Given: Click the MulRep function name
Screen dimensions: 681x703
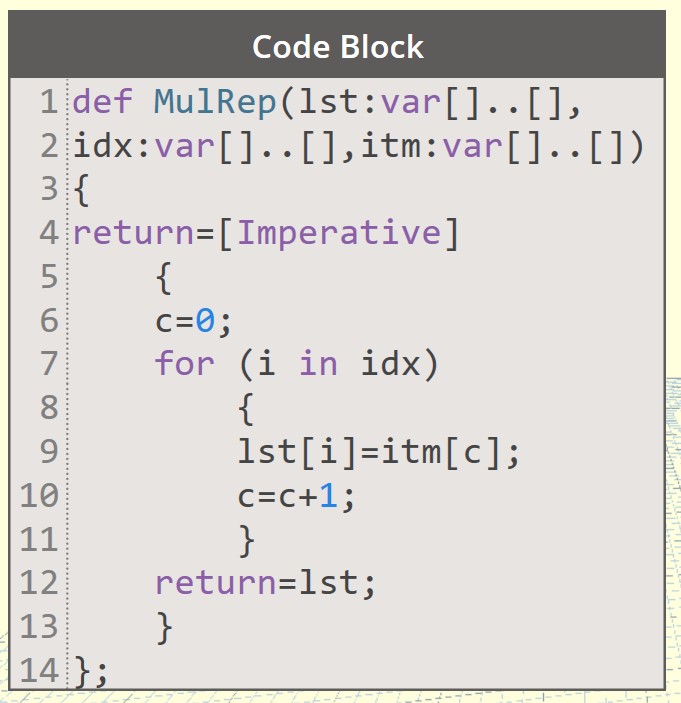Looking at the screenshot, I should coord(215,102).
